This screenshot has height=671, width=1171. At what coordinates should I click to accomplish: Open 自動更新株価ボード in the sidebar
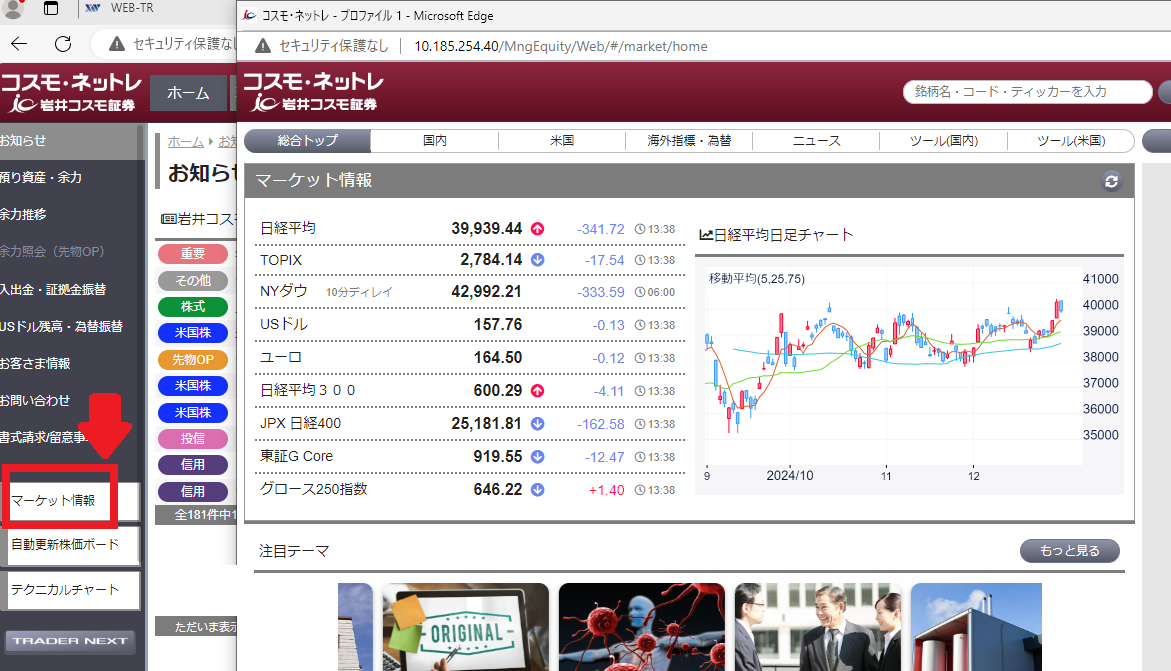(72, 545)
